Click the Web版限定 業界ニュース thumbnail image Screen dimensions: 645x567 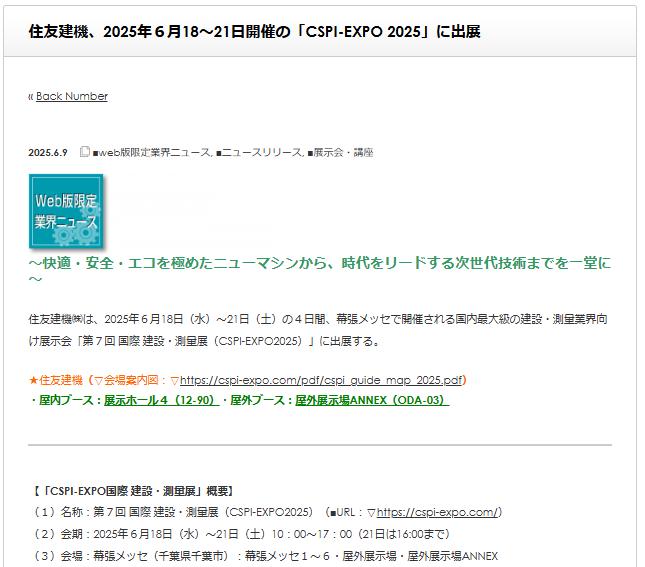click(66, 211)
